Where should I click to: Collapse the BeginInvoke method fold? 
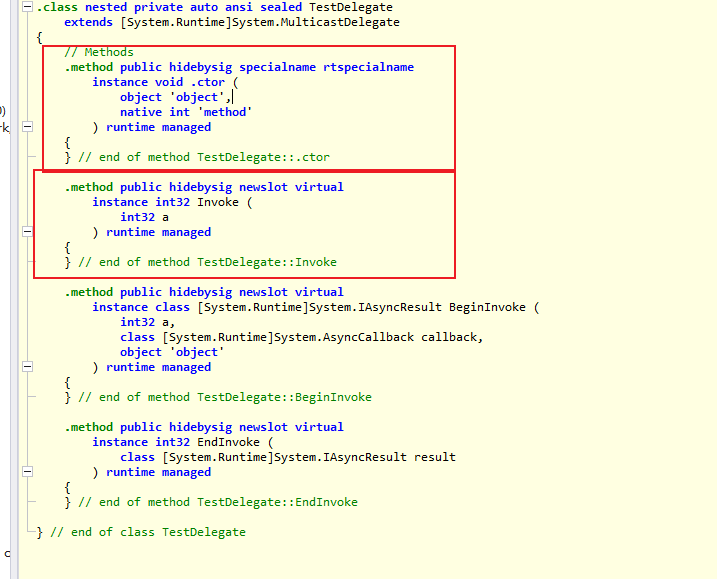(27, 367)
